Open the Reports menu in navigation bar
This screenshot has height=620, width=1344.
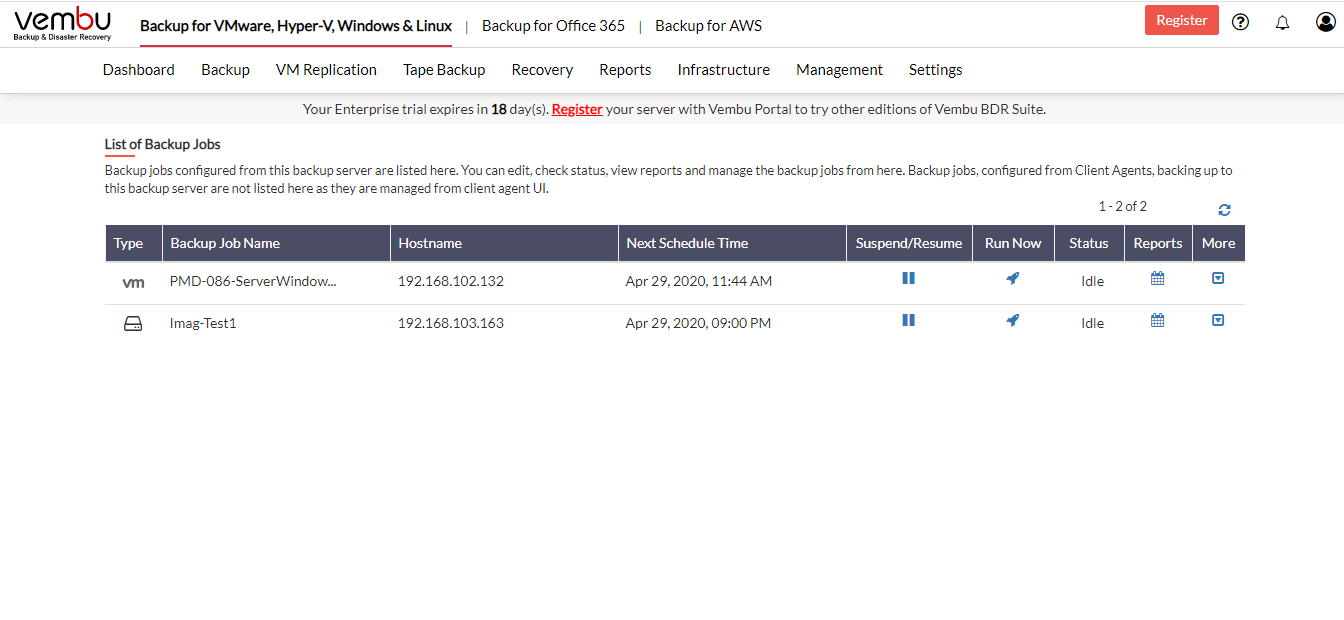[625, 70]
